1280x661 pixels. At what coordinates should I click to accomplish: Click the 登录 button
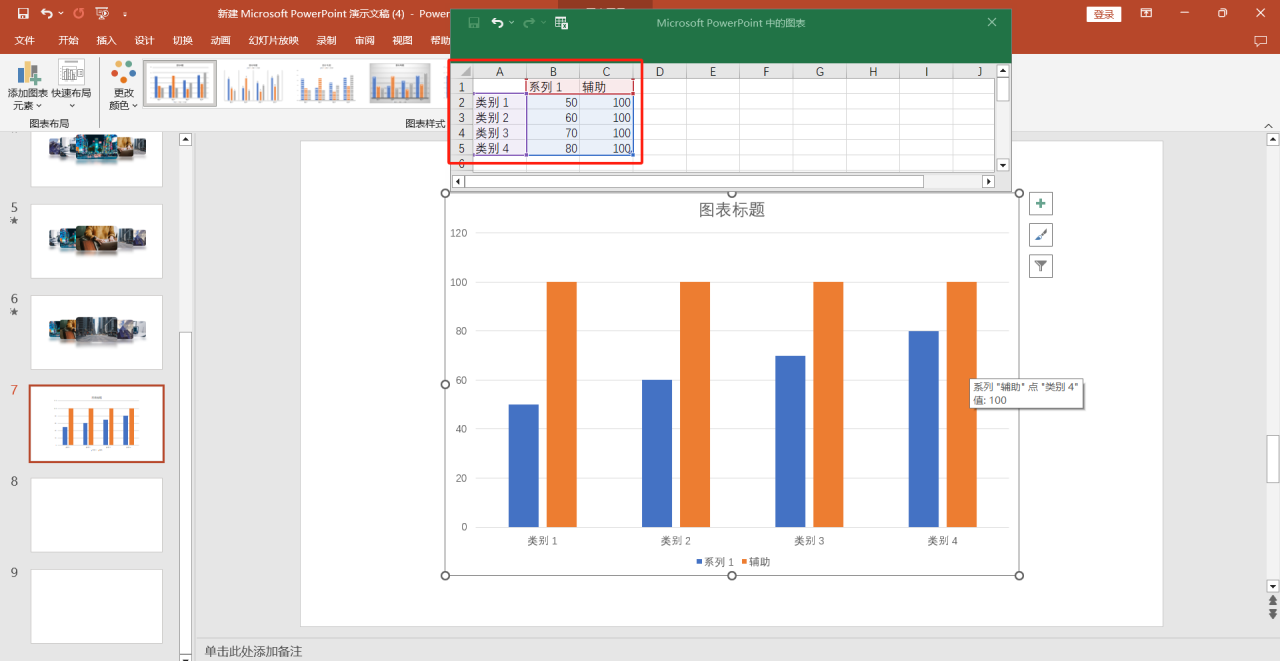point(1103,13)
